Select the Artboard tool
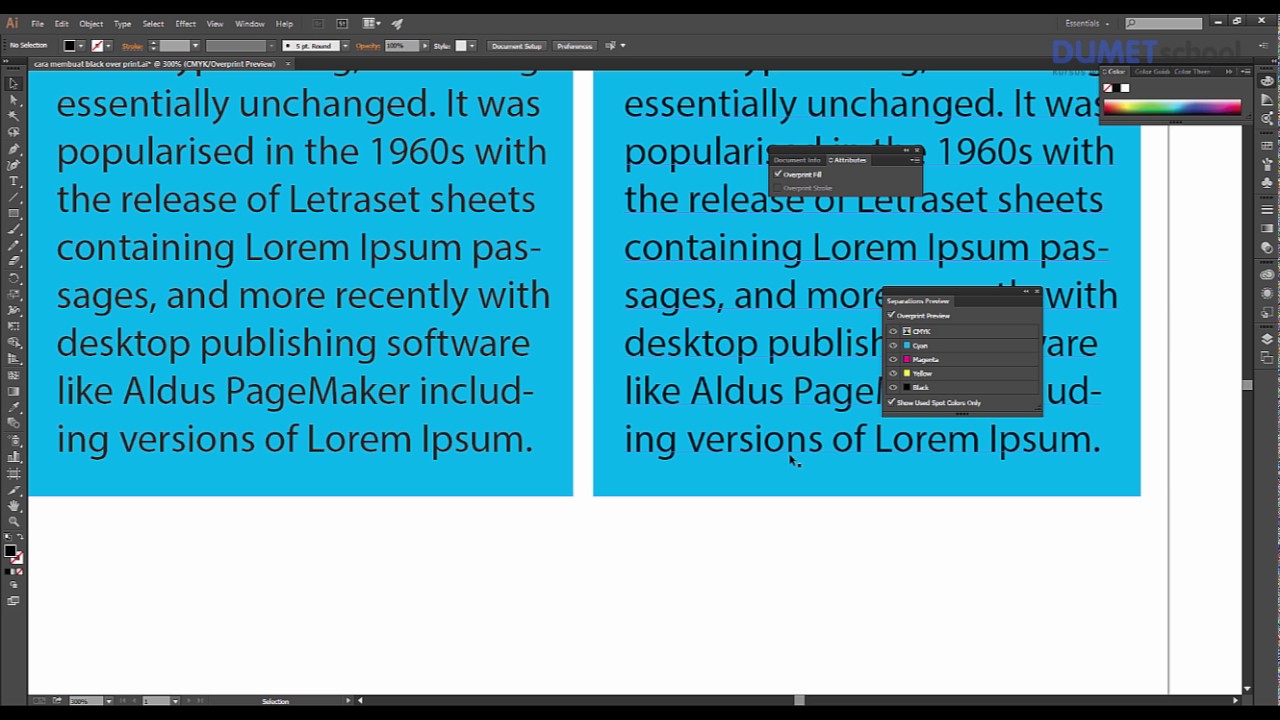1280x720 pixels. (x=13, y=473)
